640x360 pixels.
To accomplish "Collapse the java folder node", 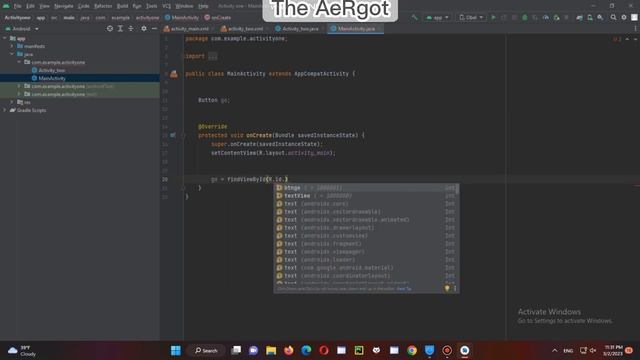I will pyautogui.click(x=12, y=54).
